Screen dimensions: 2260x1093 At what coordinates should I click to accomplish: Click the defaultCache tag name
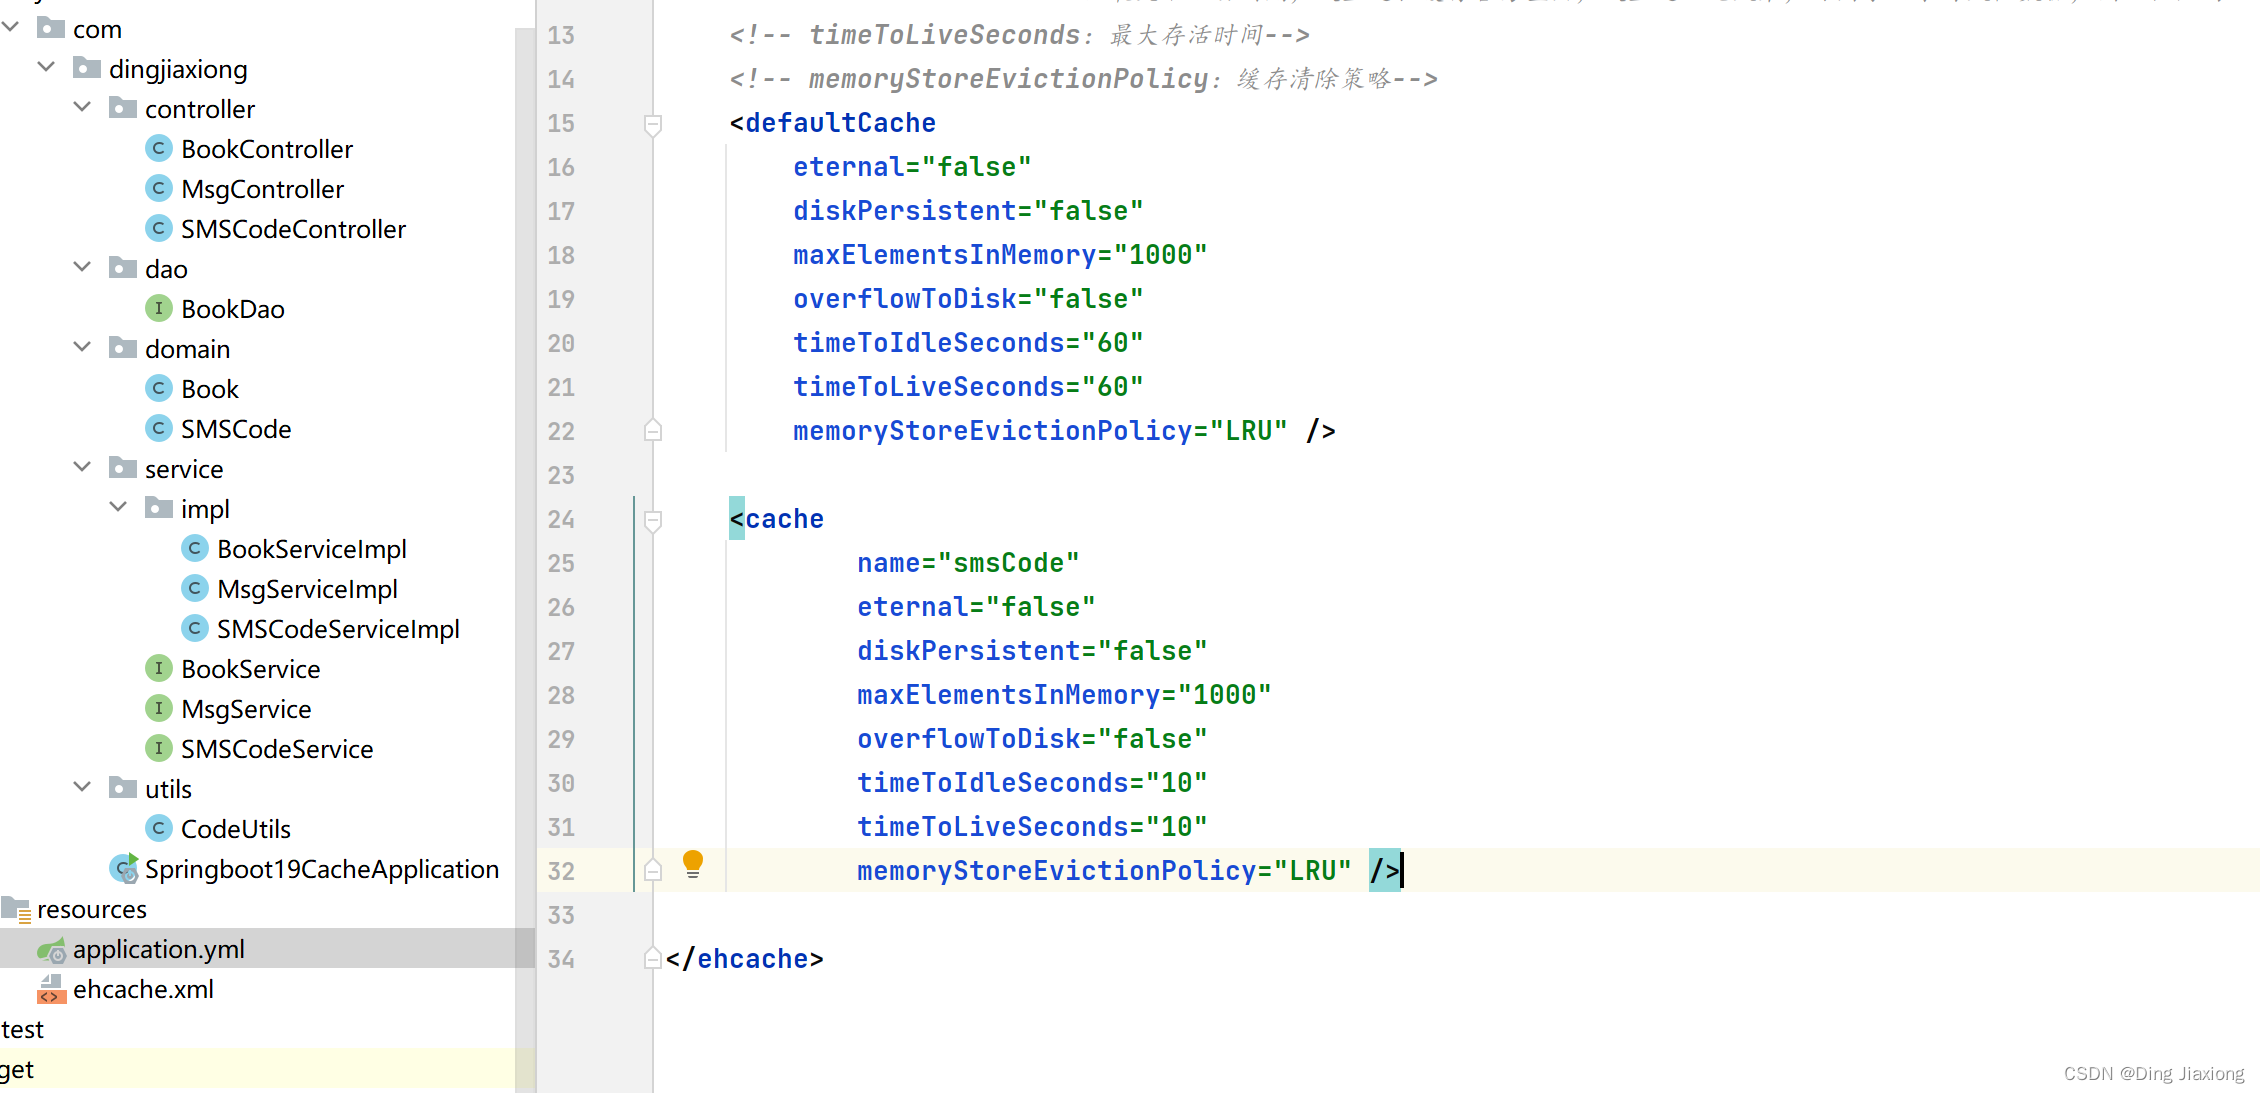(840, 123)
